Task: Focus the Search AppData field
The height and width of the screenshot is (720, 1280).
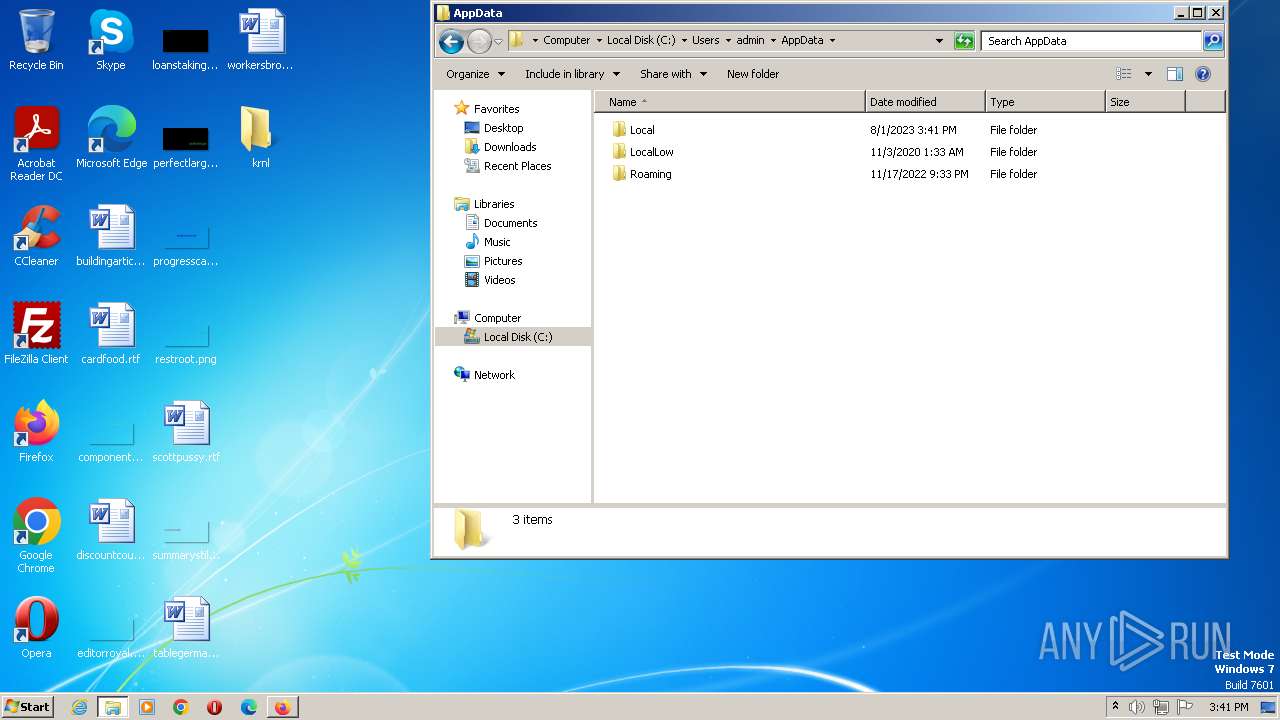Action: (x=1092, y=41)
